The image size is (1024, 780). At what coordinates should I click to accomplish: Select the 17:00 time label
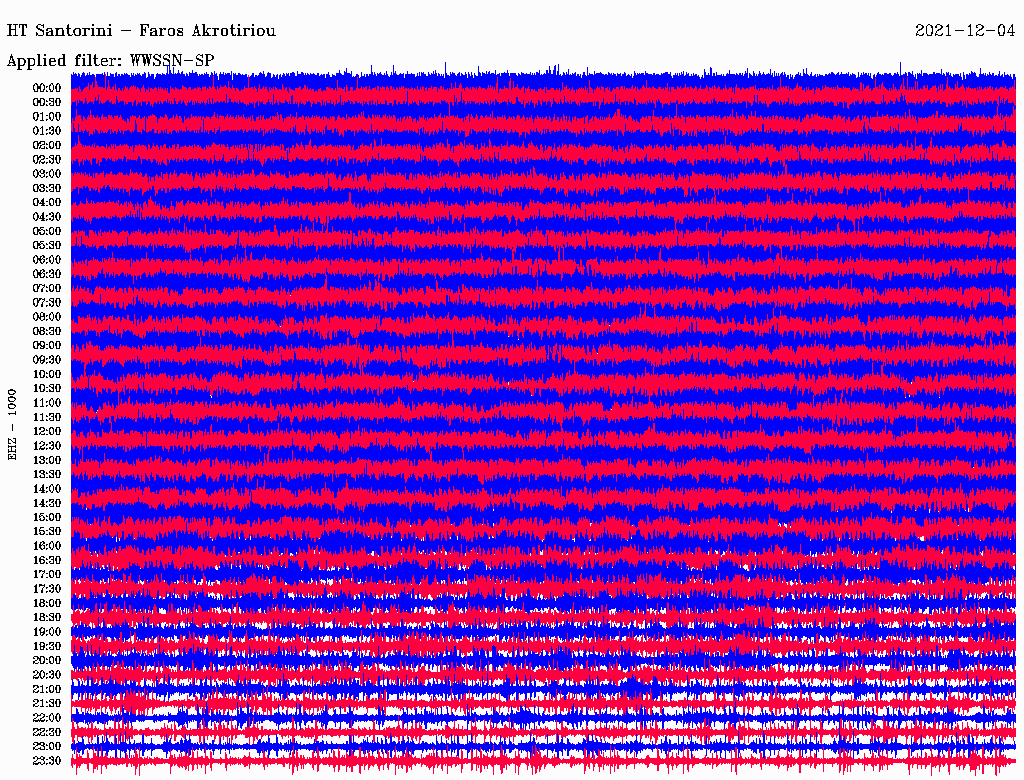click(x=46, y=574)
